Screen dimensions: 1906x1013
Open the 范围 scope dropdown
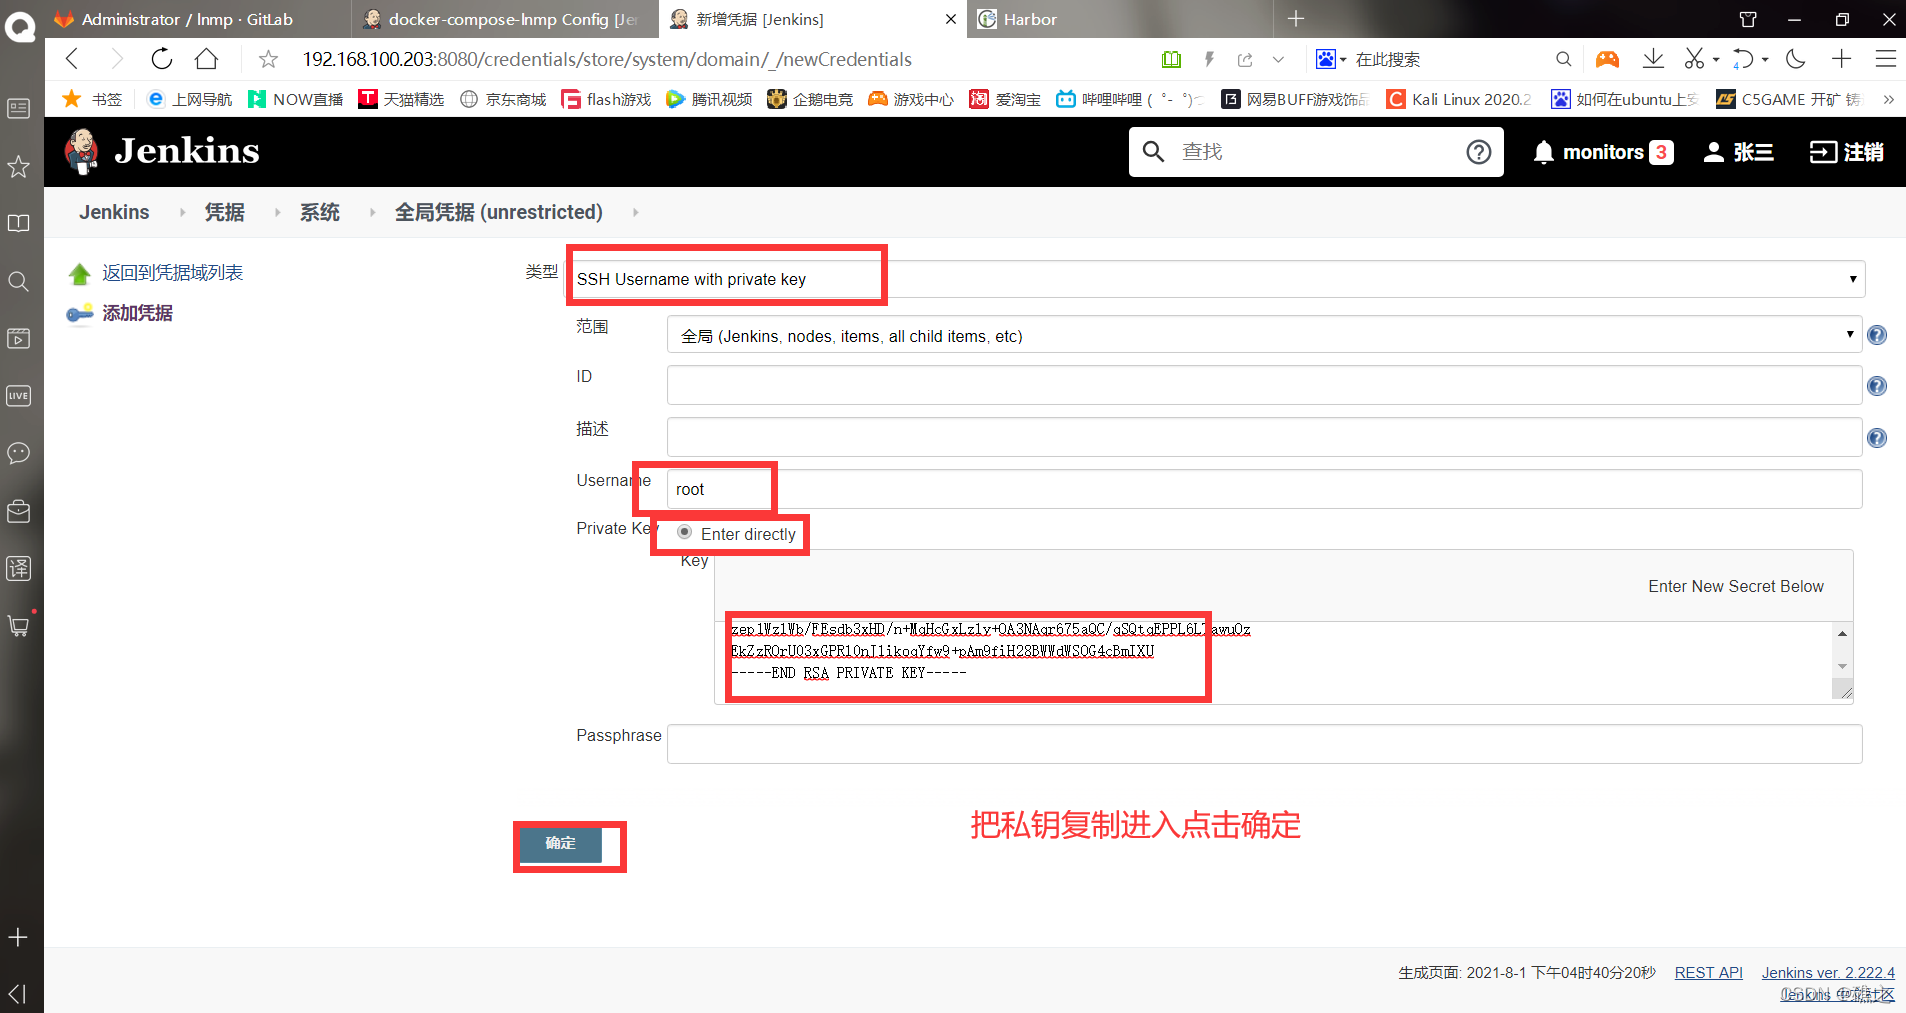click(x=1264, y=335)
